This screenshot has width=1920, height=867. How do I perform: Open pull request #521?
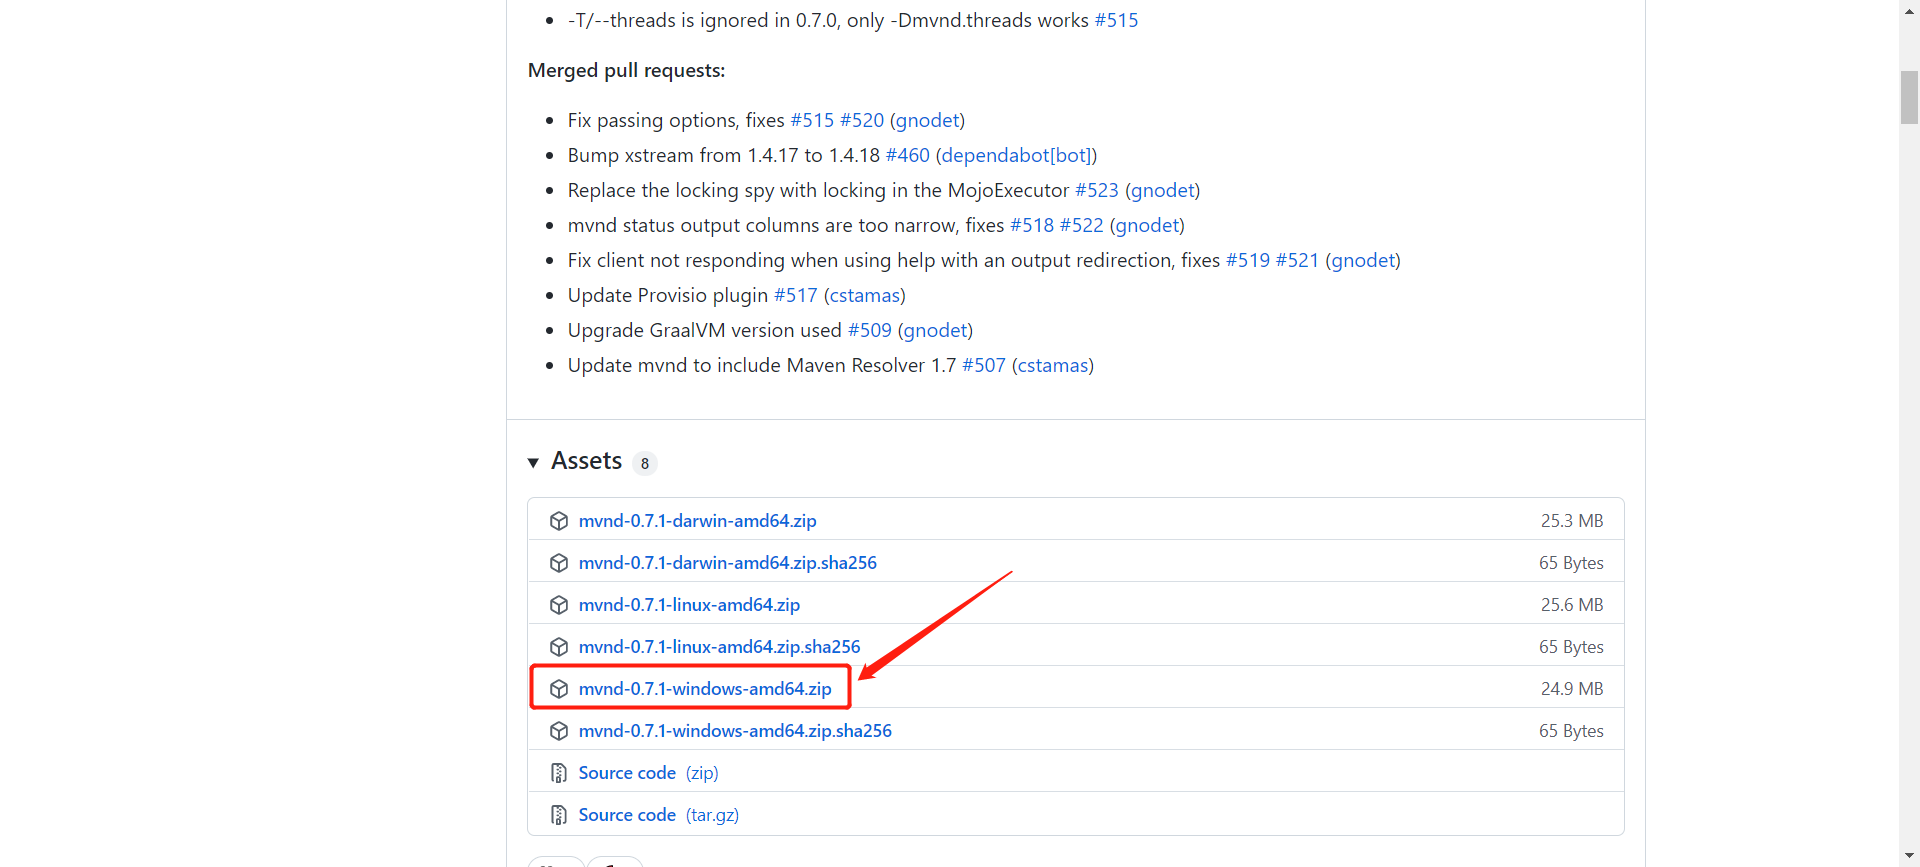point(1297,260)
